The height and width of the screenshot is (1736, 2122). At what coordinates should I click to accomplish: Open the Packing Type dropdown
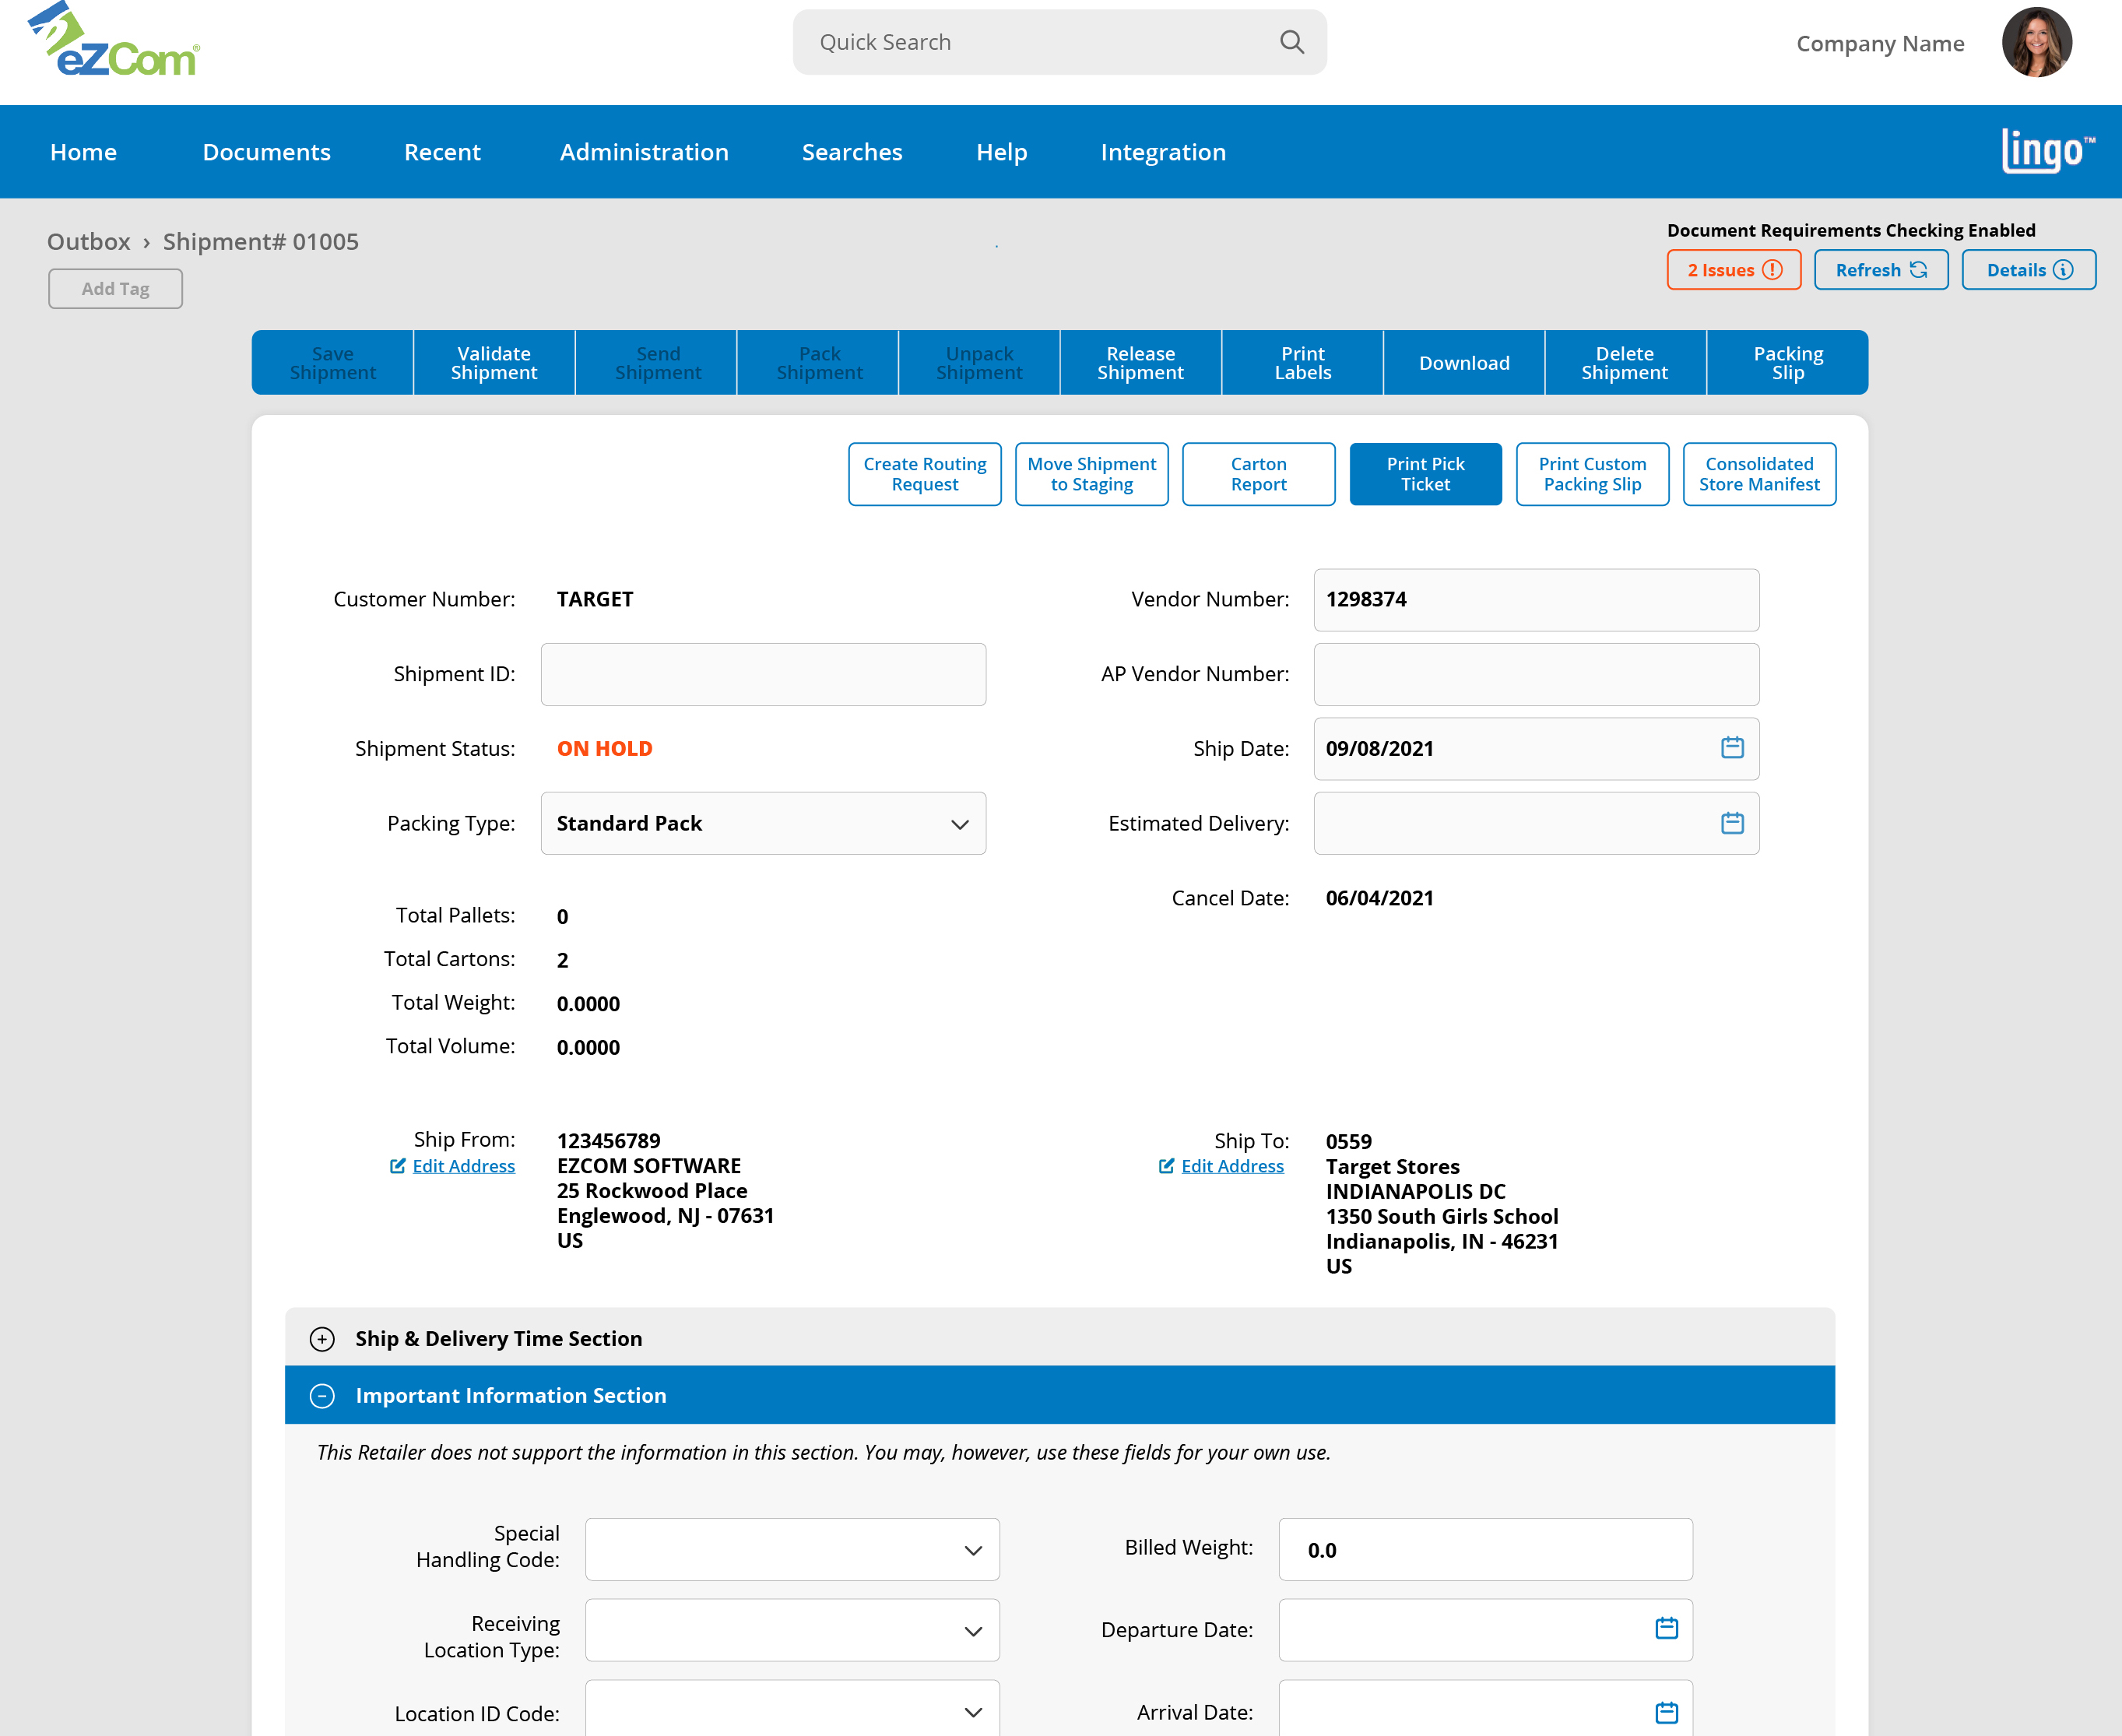pos(763,824)
